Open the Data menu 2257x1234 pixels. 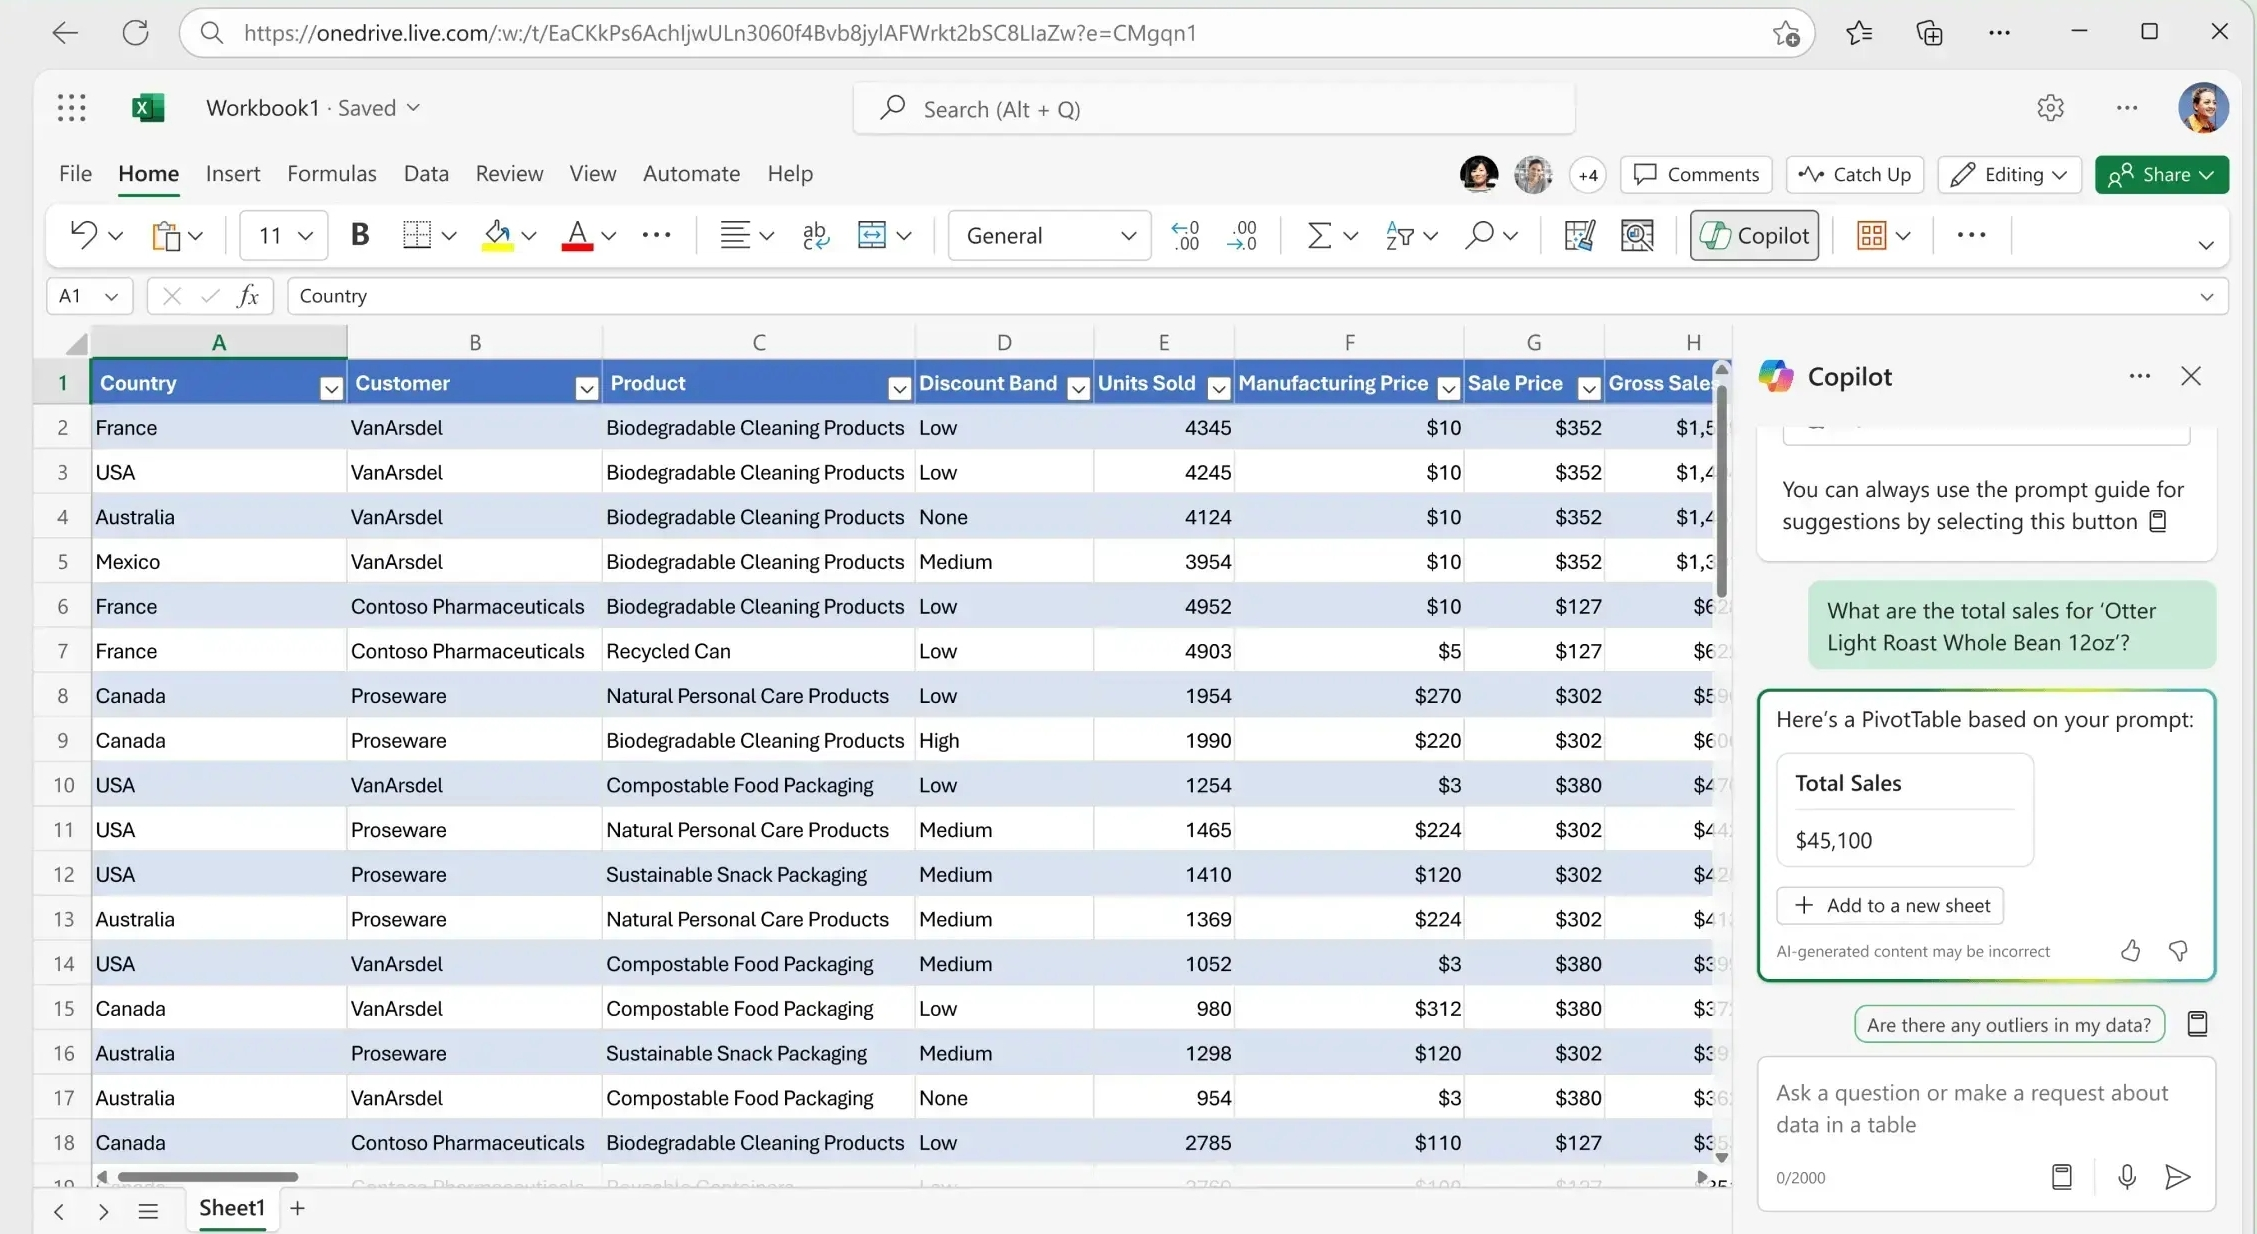pyautogui.click(x=426, y=173)
